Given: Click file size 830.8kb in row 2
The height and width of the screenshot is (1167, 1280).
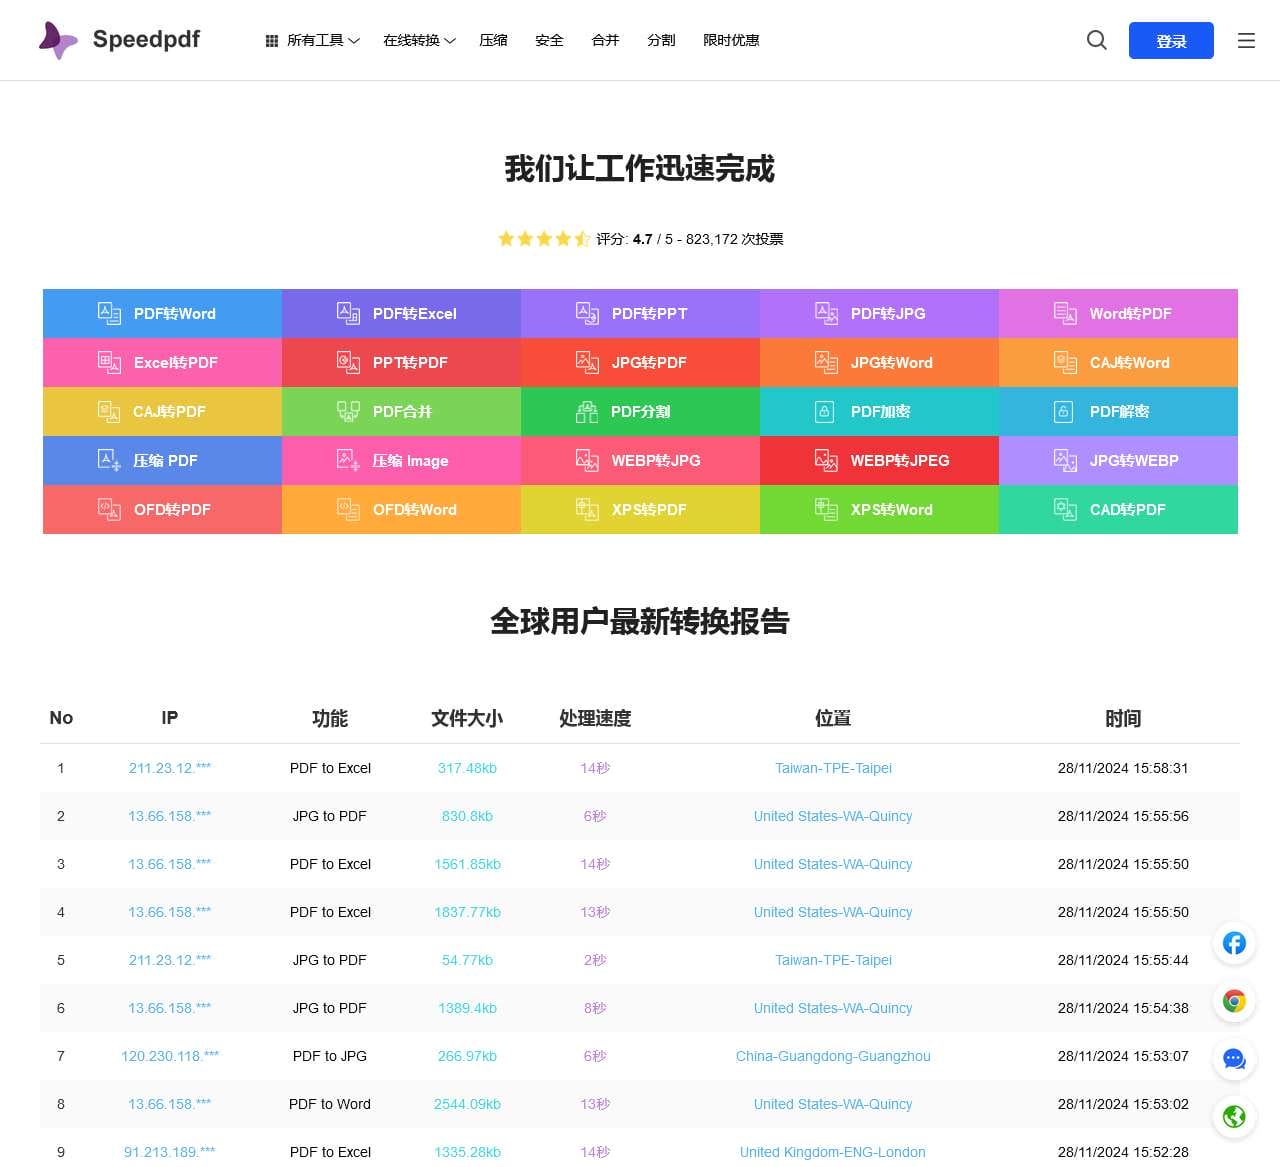Looking at the screenshot, I should coord(467,816).
